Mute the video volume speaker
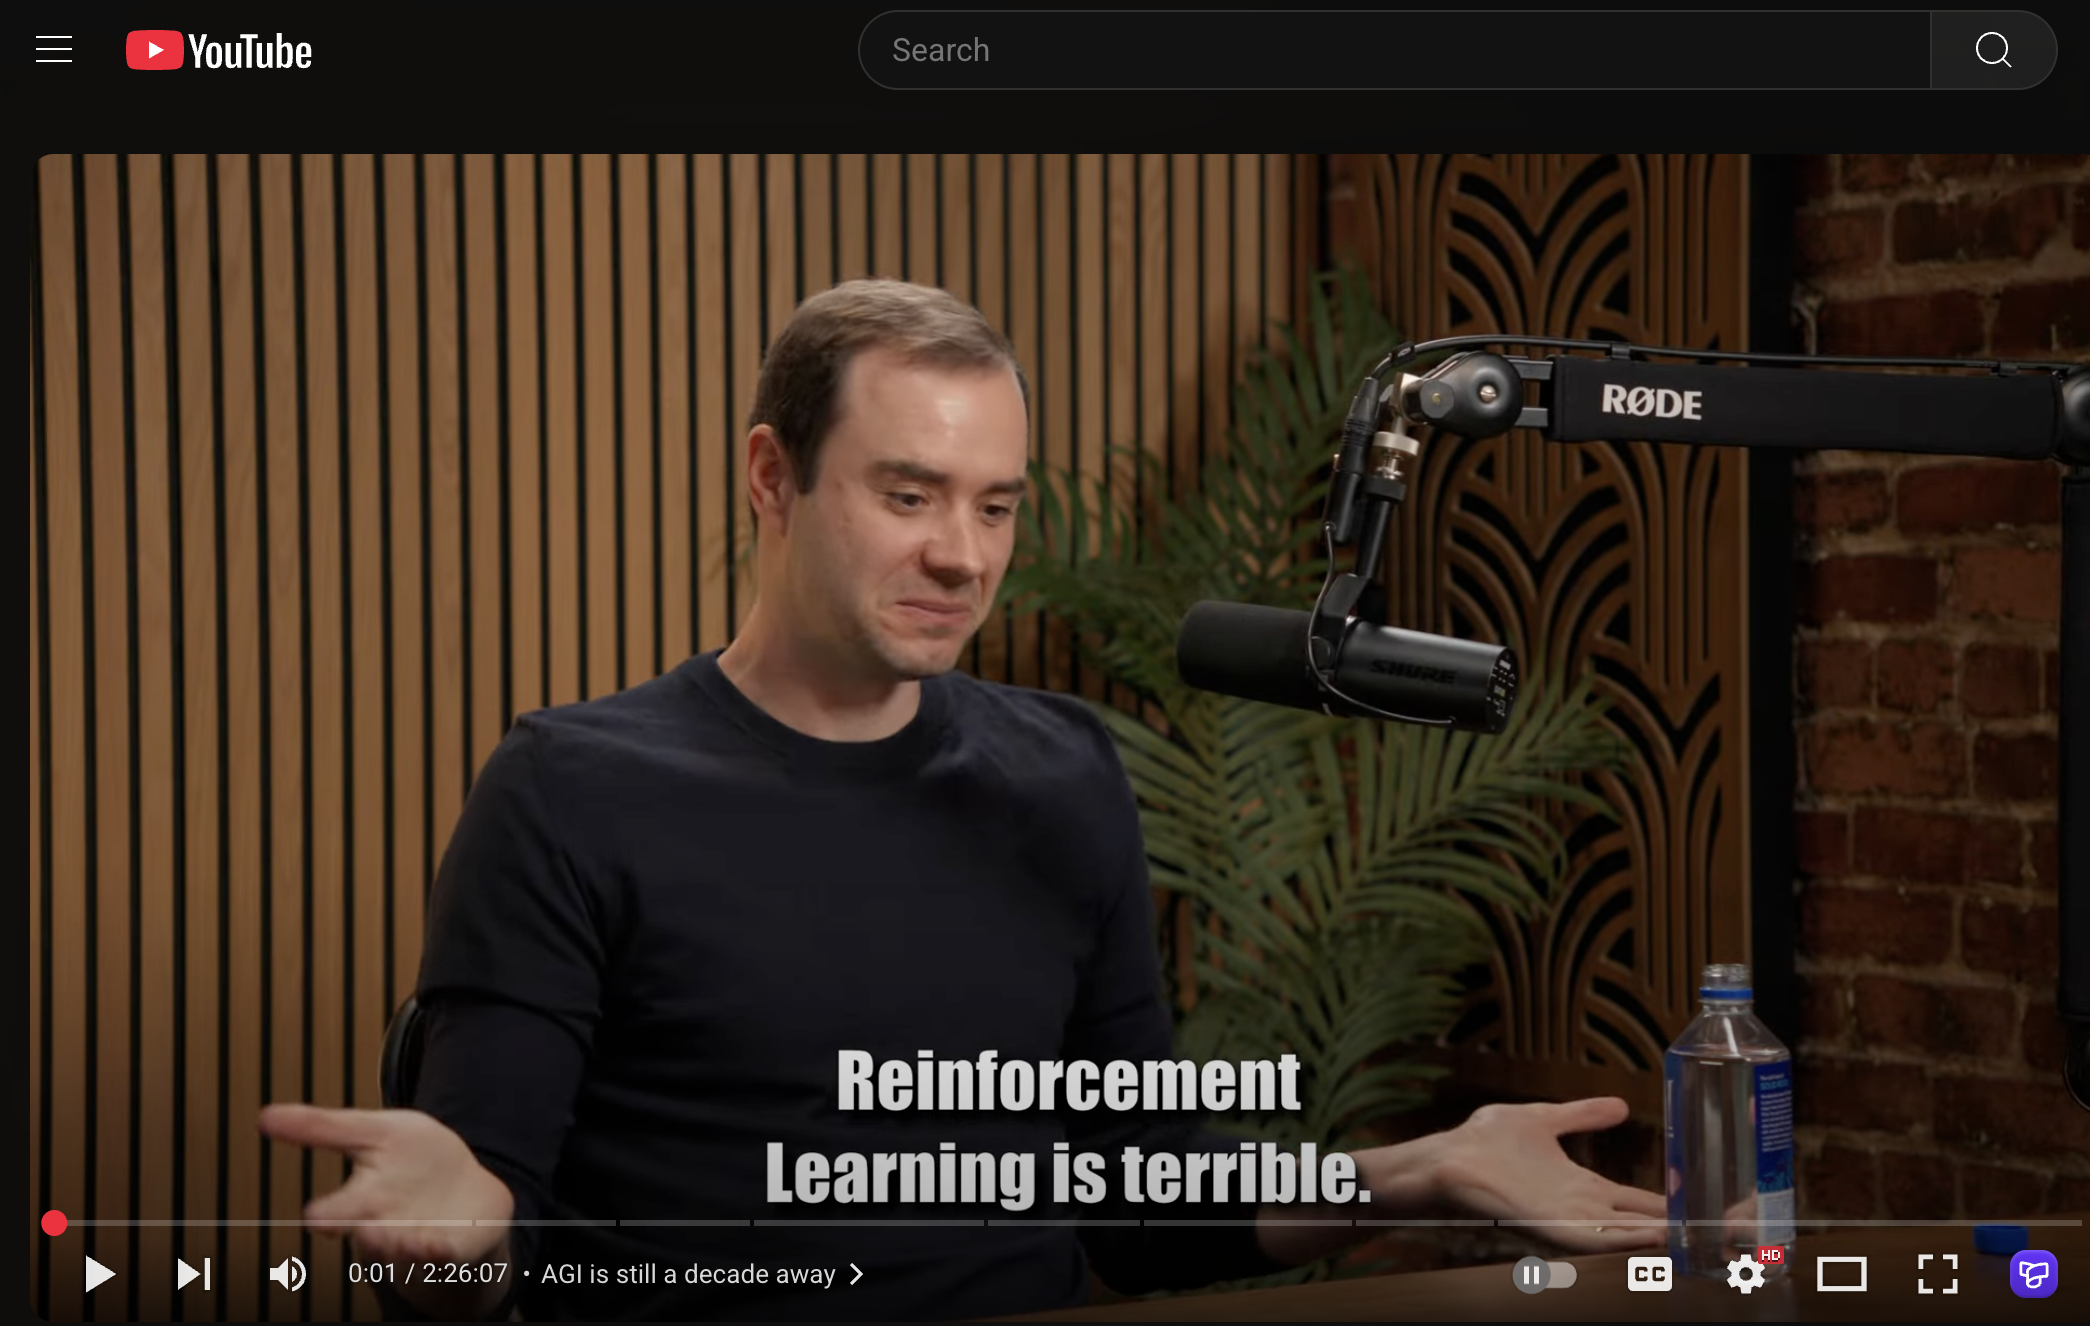Image resolution: width=2090 pixels, height=1326 pixels. point(287,1274)
